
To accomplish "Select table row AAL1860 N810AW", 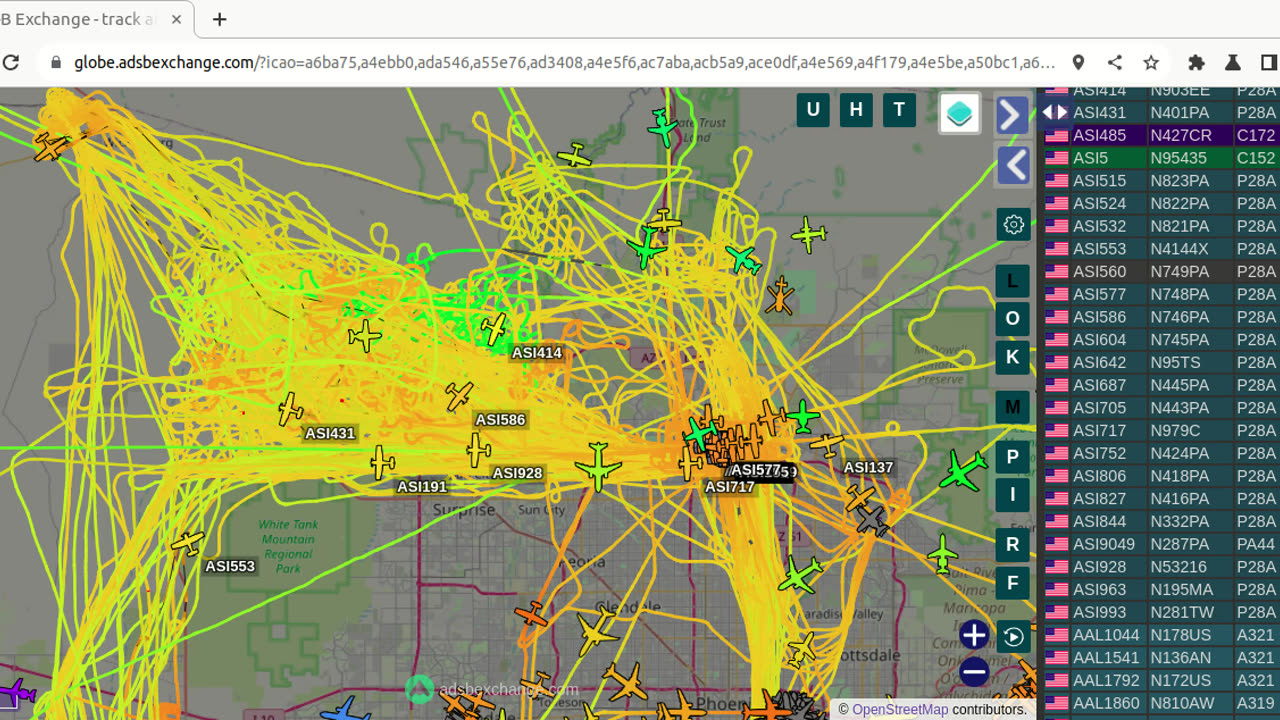I will coord(1161,703).
